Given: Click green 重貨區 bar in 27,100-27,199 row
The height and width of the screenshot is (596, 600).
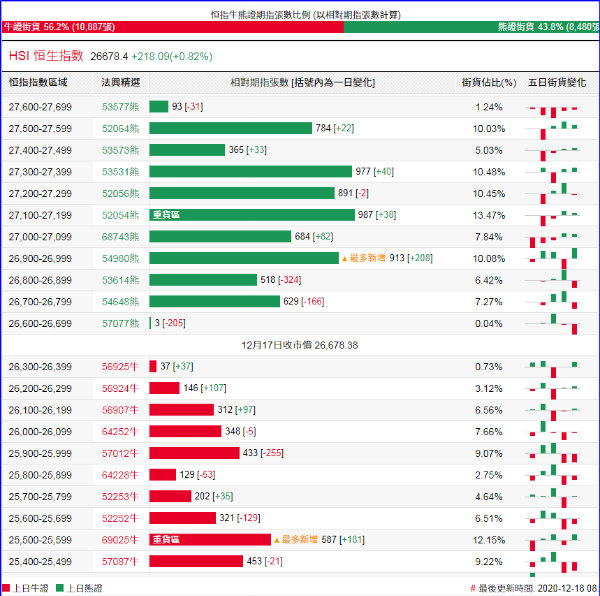Looking at the screenshot, I should pos(252,215).
